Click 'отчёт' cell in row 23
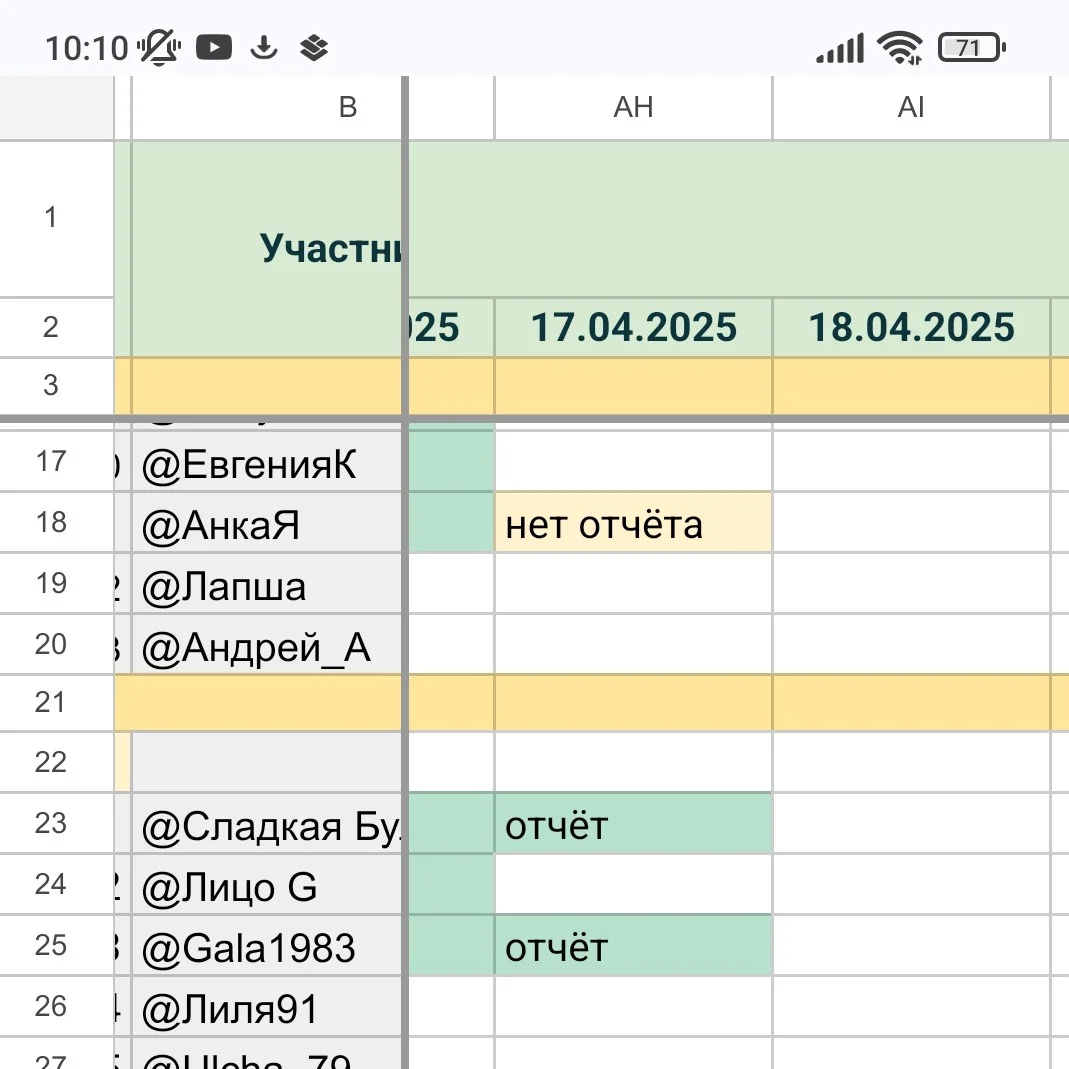The height and width of the screenshot is (1069, 1069). [x=633, y=825]
